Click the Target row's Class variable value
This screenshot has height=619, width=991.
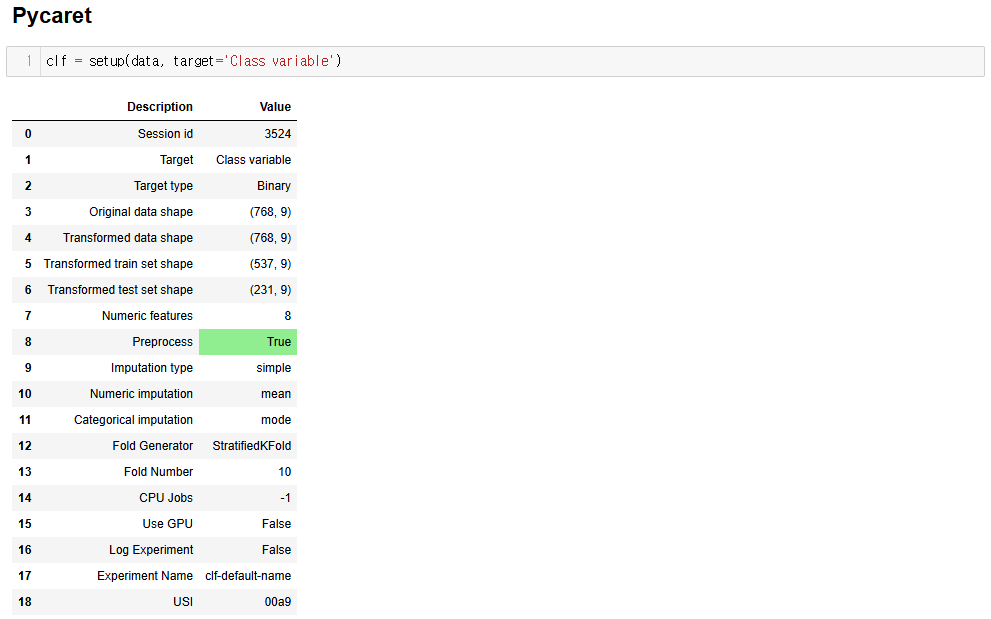pos(253,160)
